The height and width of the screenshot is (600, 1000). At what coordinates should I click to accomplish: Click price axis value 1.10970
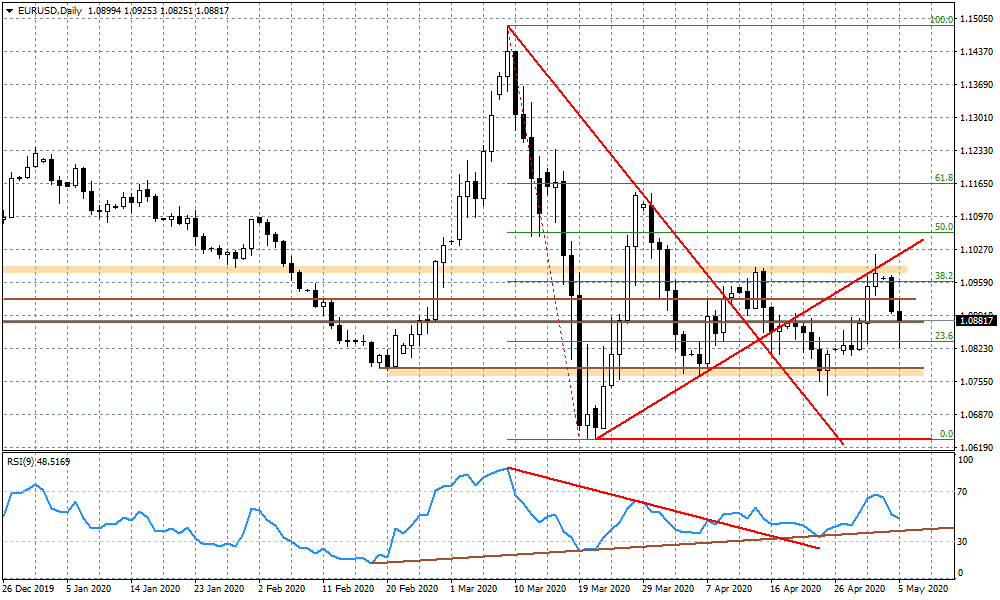pyautogui.click(x=976, y=217)
